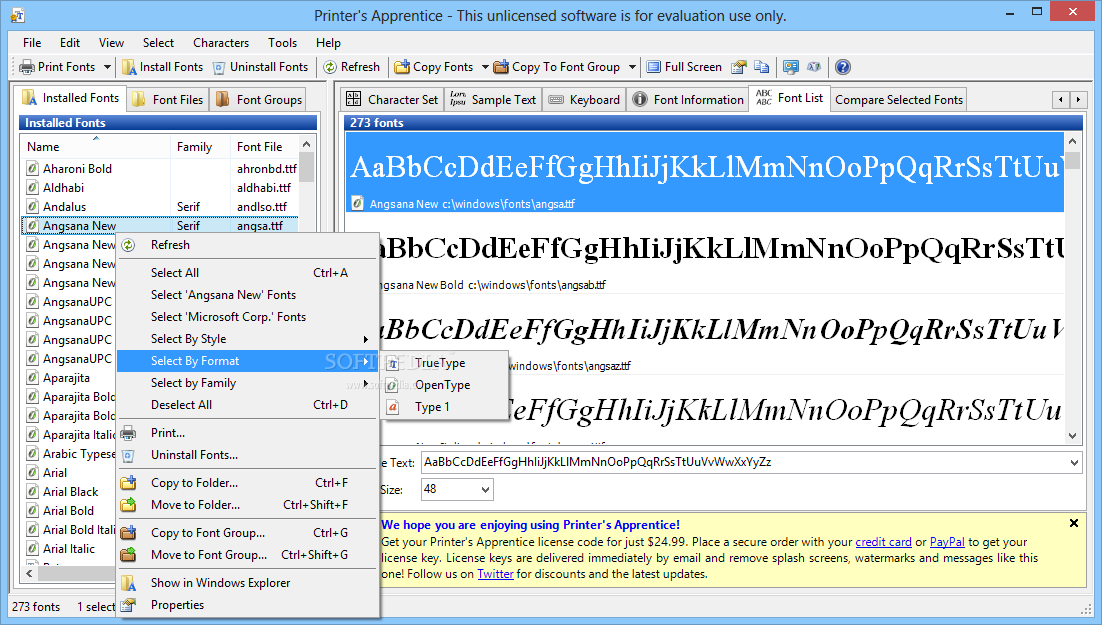
Task: Click the toolbar icon left of Help
Action: pyautogui.click(x=814, y=67)
